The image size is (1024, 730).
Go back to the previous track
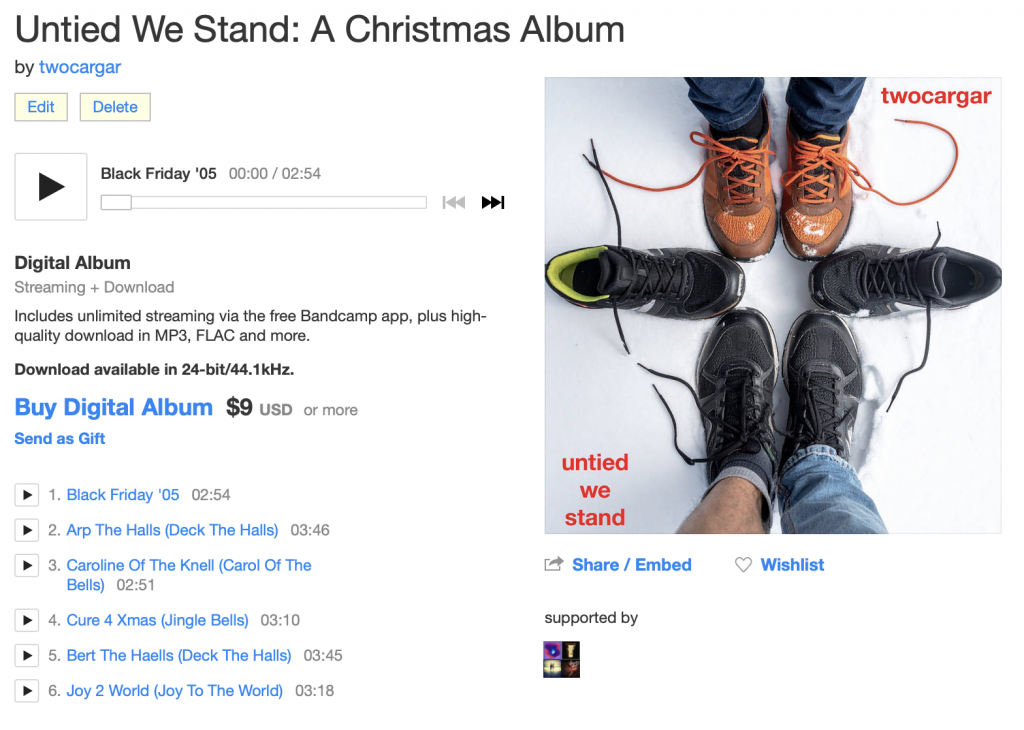[454, 203]
